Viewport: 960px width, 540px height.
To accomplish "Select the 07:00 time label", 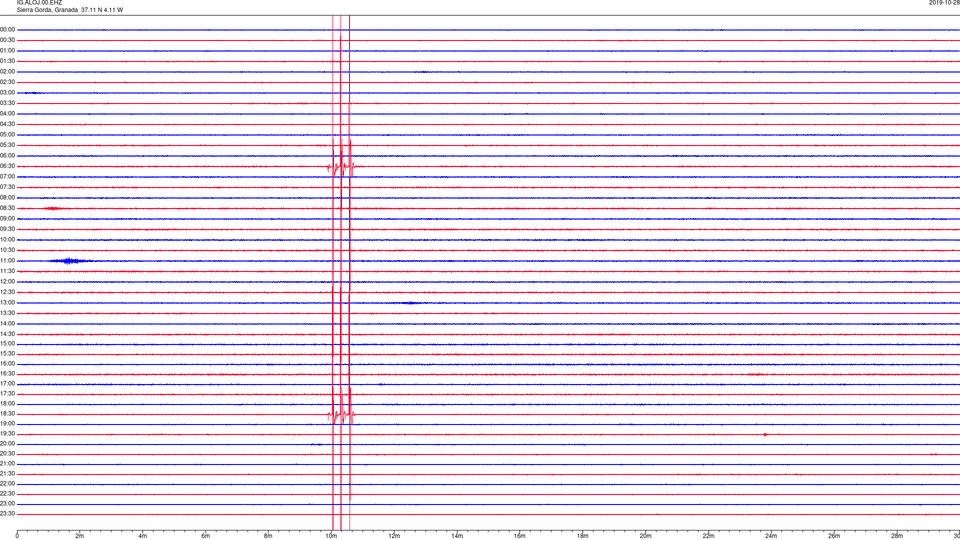I will (7, 177).
